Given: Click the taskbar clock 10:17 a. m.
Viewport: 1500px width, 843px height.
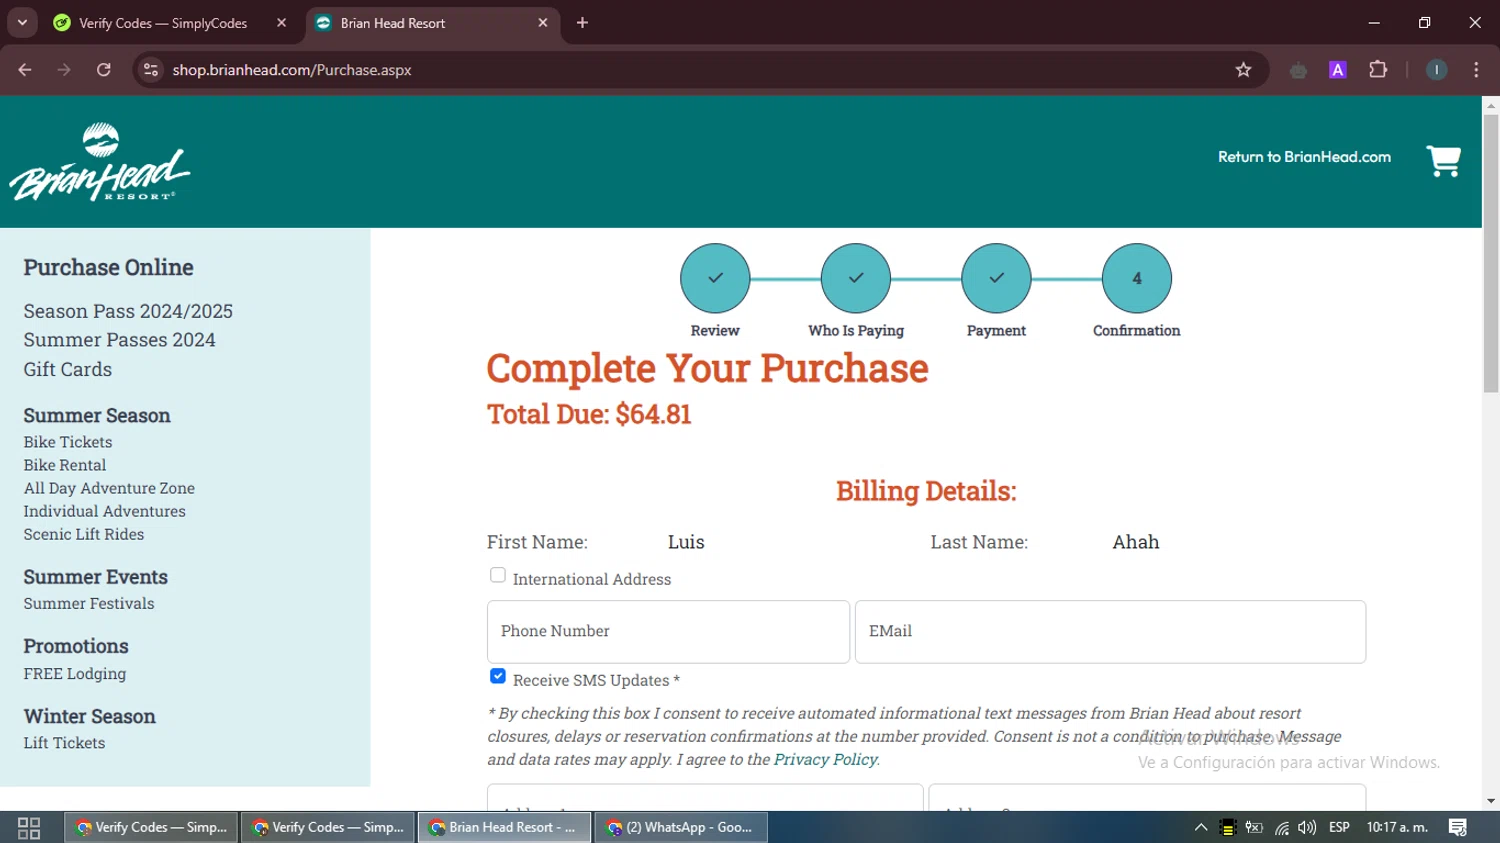Looking at the screenshot, I should tap(1397, 828).
